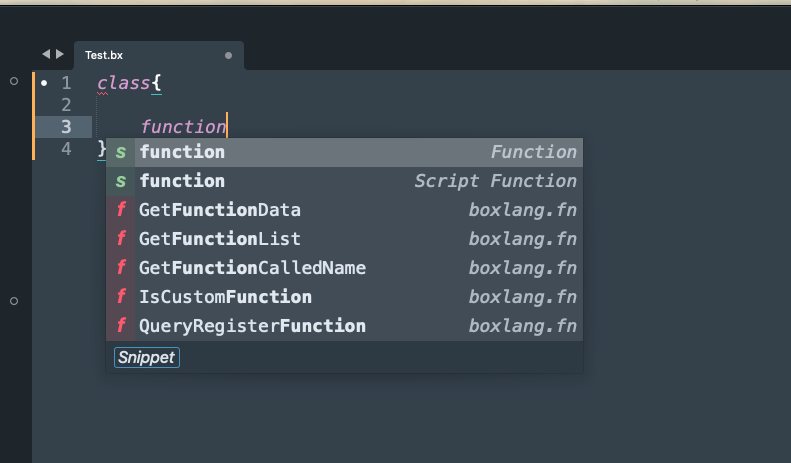Click 'Script Function' annotation text
The height and width of the screenshot is (463, 791).
coord(495,181)
